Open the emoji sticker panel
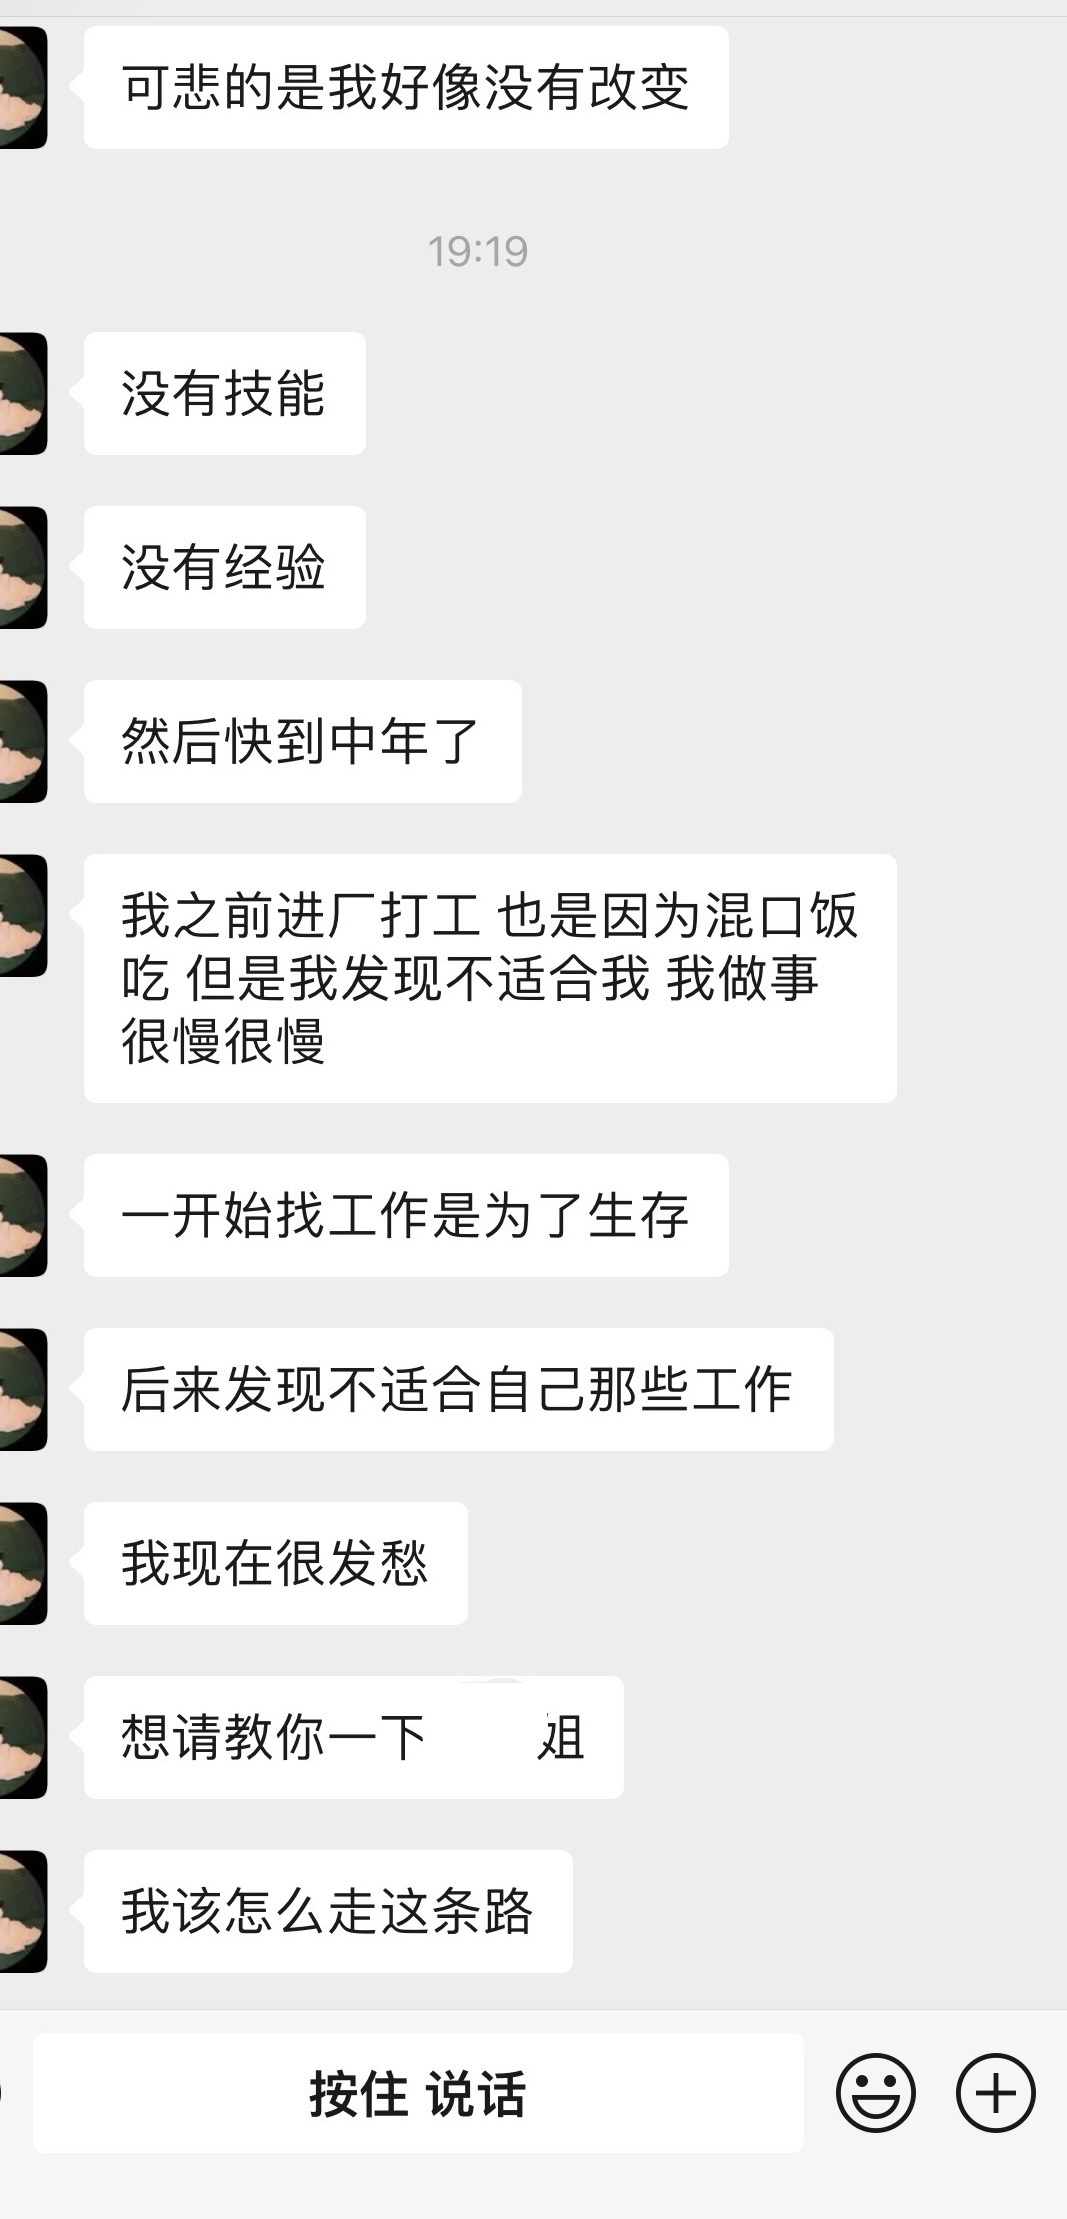The height and width of the screenshot is (2219, 1067). click(875, 2093)
